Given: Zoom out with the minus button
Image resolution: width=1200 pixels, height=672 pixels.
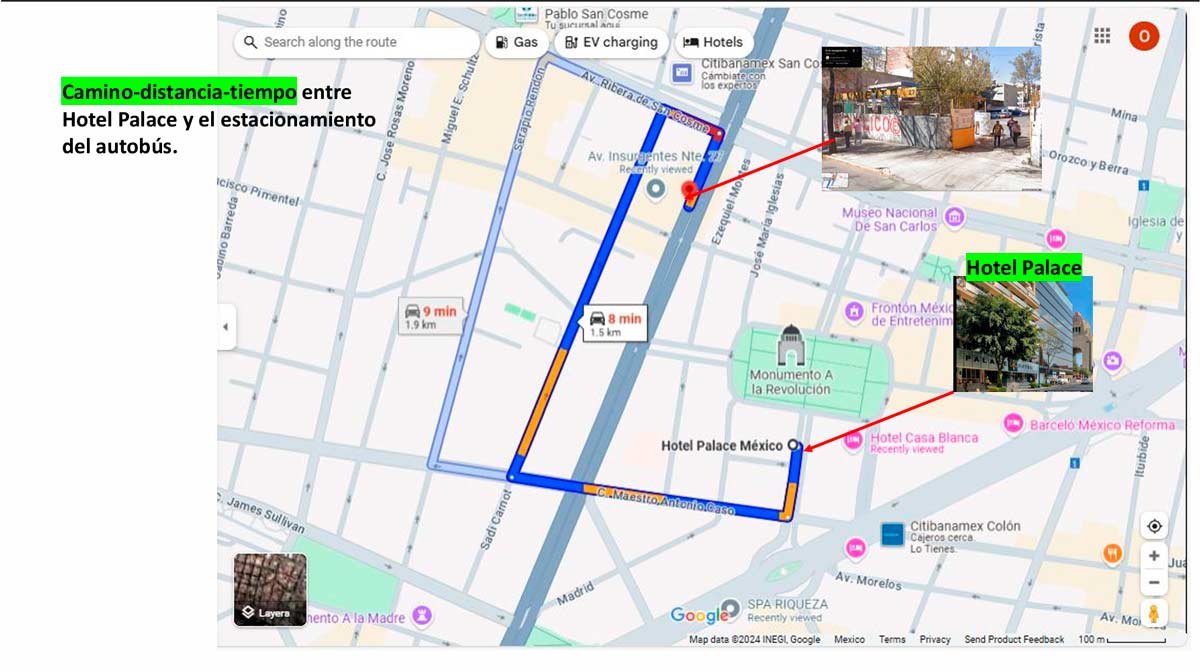Looking at the screenshot, I should pos(1154,582).
